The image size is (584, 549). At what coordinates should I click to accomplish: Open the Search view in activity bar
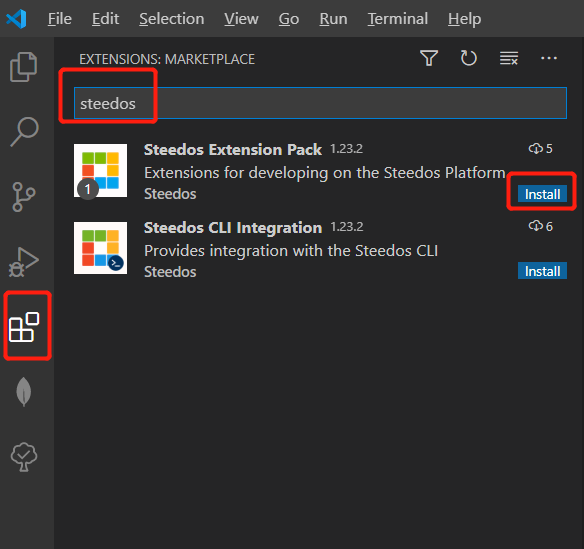coord(24,132)
